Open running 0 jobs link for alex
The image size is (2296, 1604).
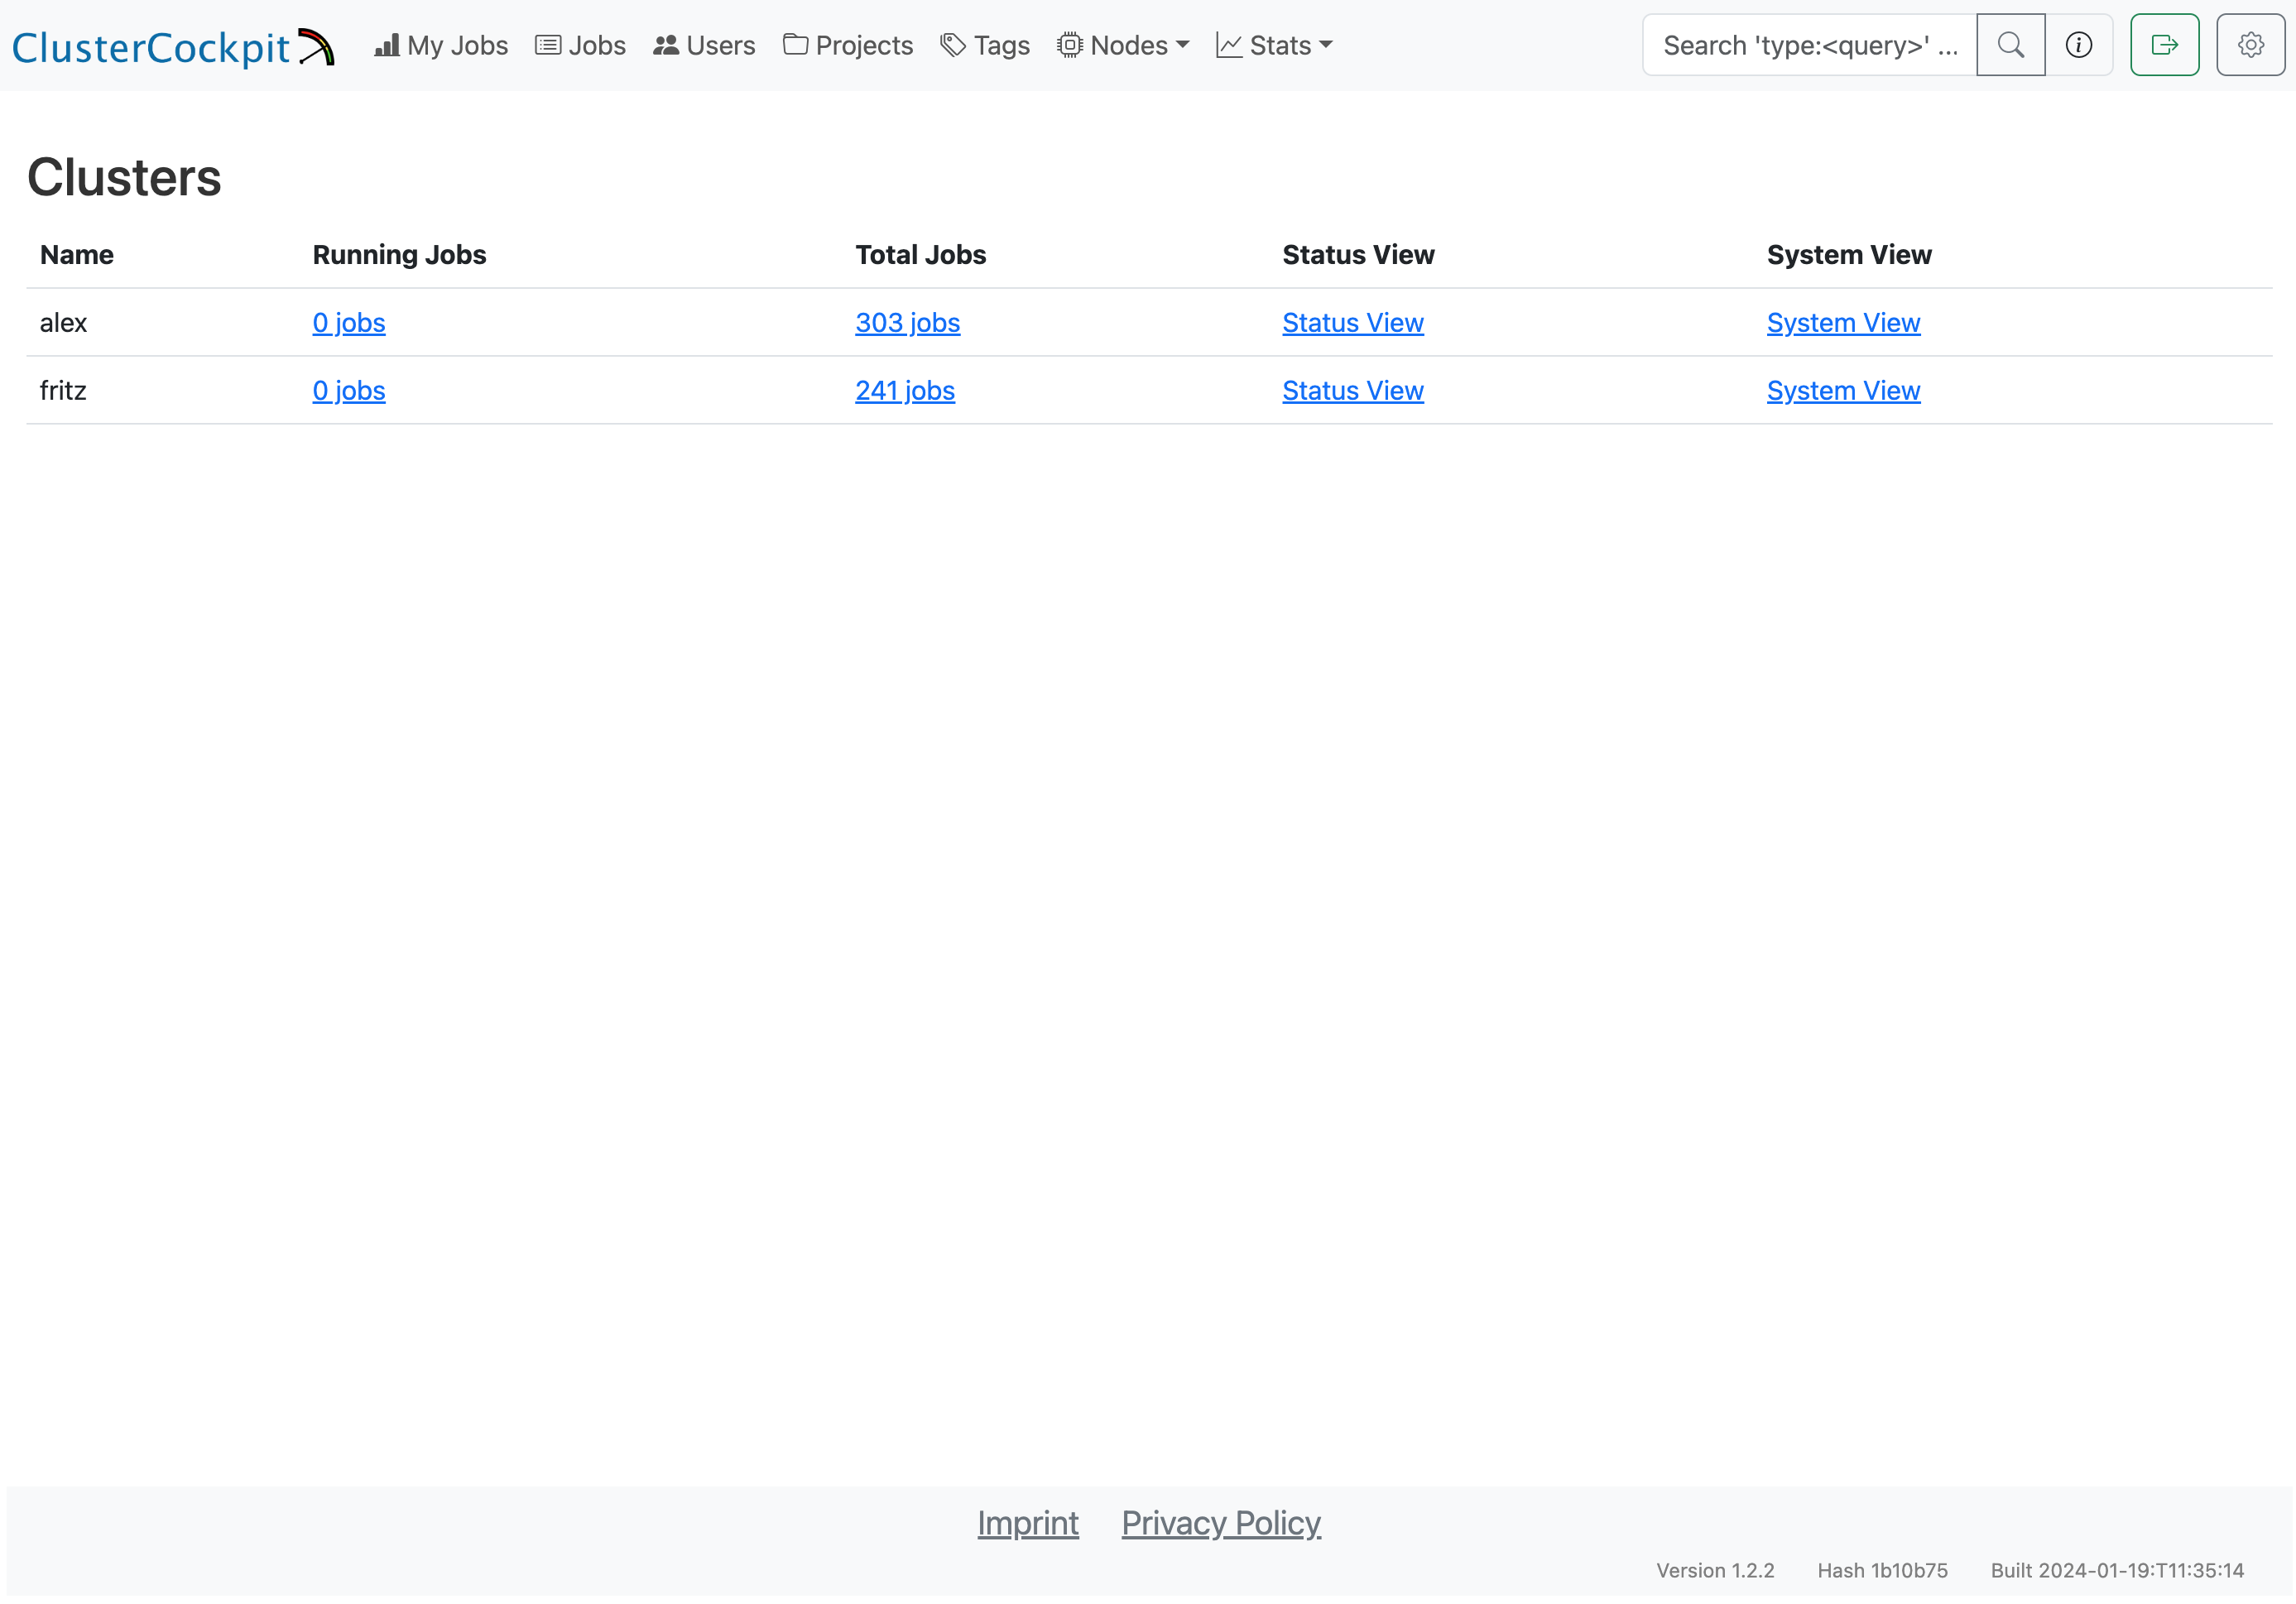[x=348, y=323]
